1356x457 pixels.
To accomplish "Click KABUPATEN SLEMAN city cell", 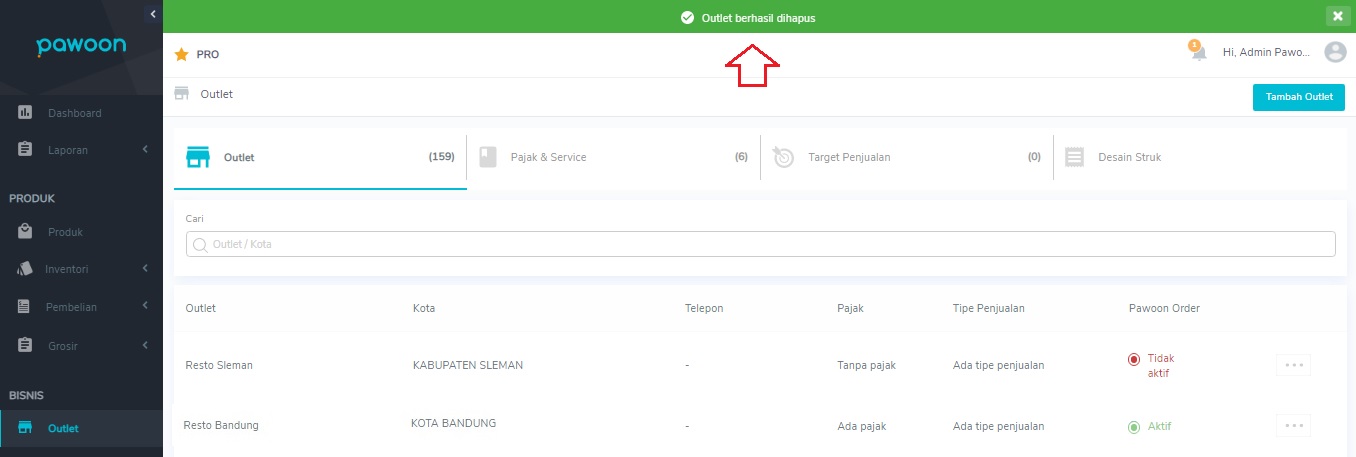I will (x=468, y=365).
